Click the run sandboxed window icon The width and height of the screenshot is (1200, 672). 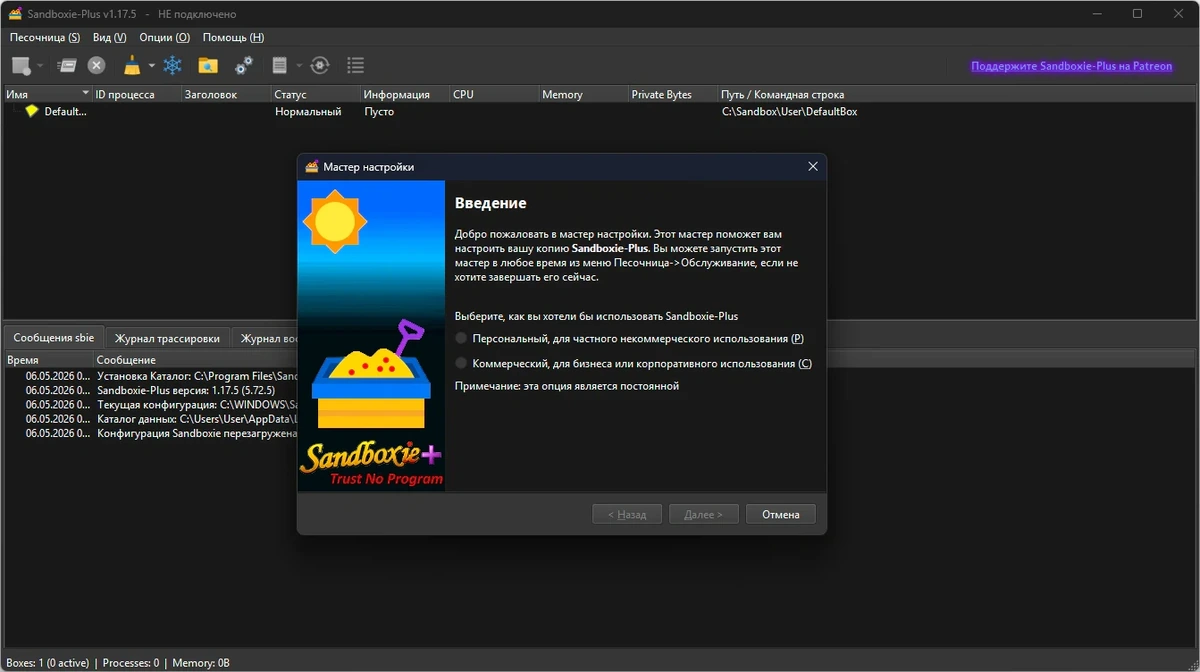pyautogui.click(x=67, y=66)
